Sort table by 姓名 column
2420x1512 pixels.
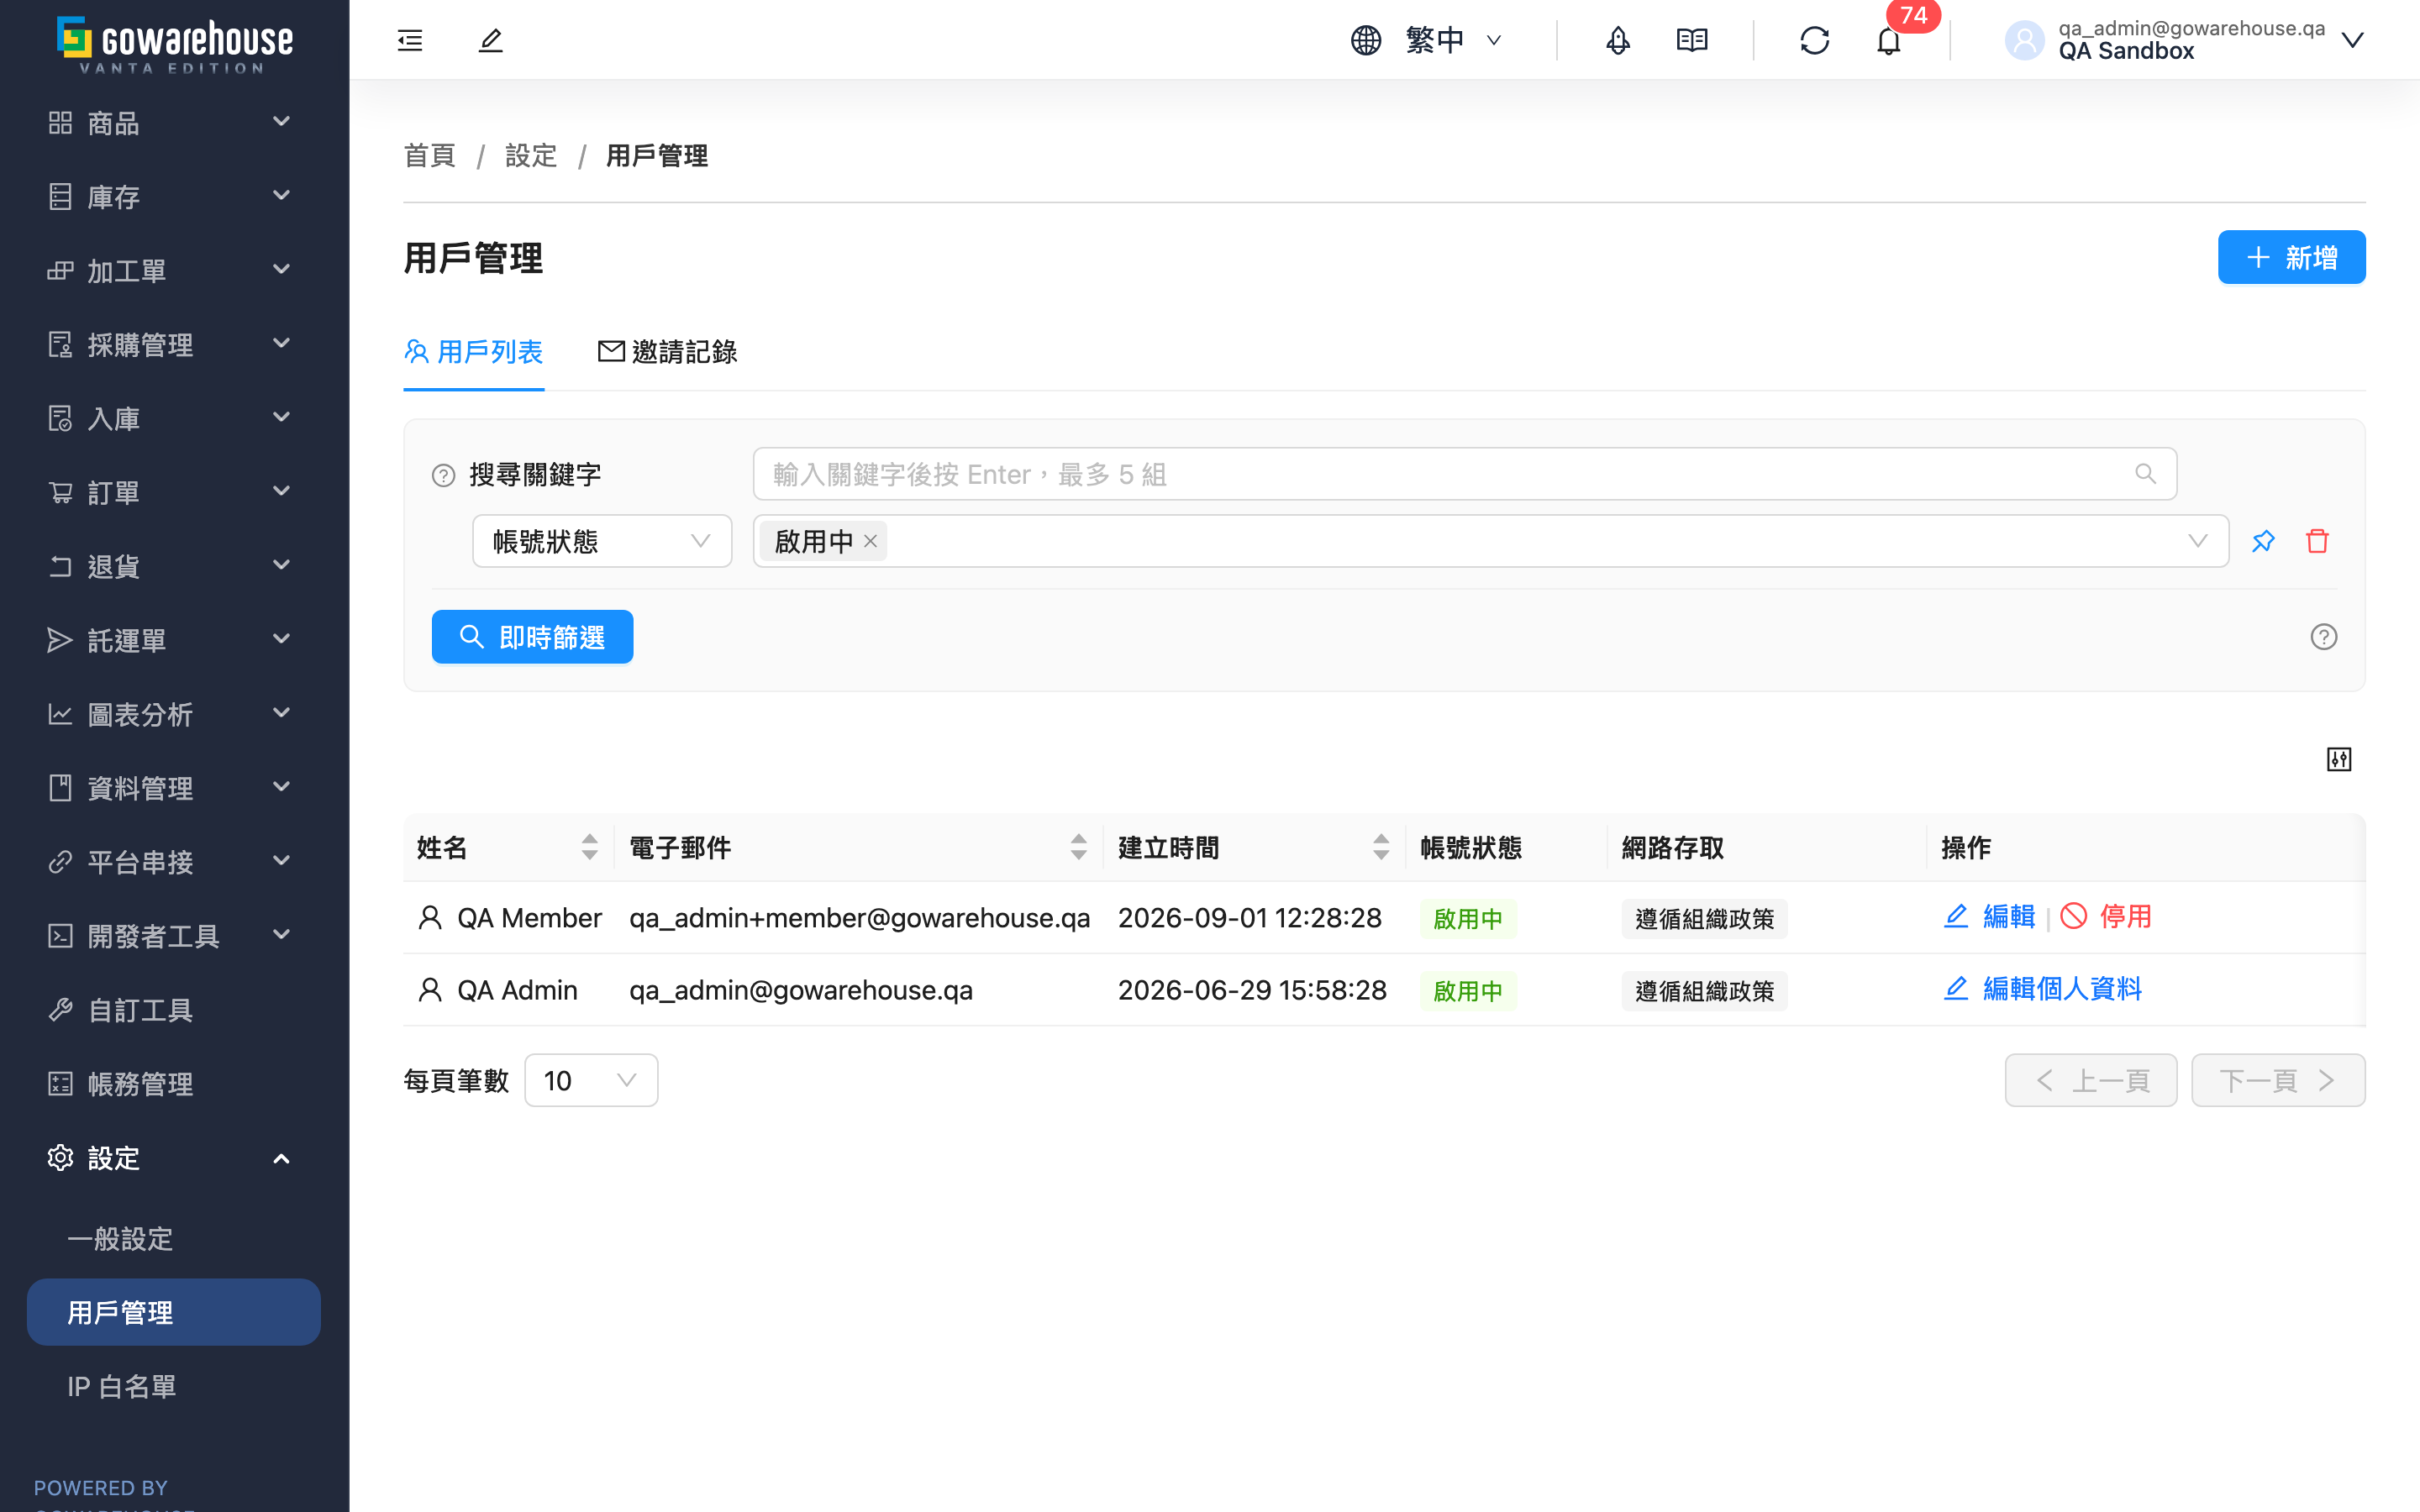coord(589,847)
